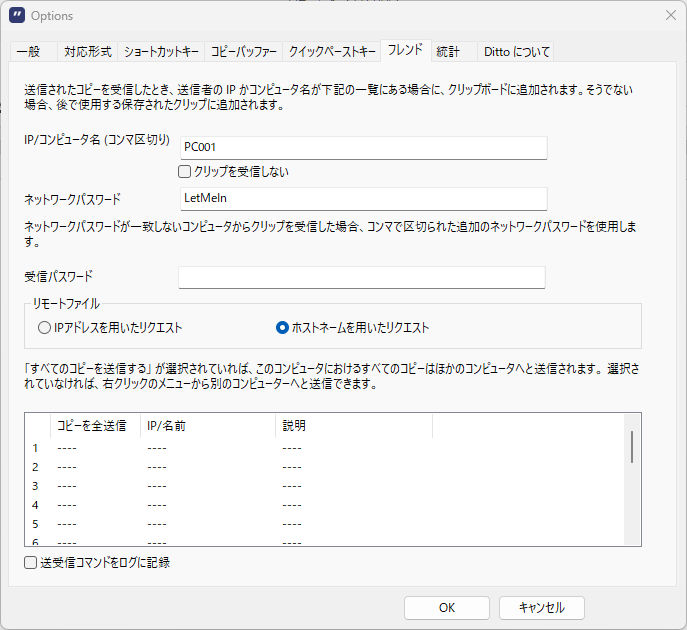Open the 対応形式 tab
Screen dimensions: 687x630
[x=88, y=52]
